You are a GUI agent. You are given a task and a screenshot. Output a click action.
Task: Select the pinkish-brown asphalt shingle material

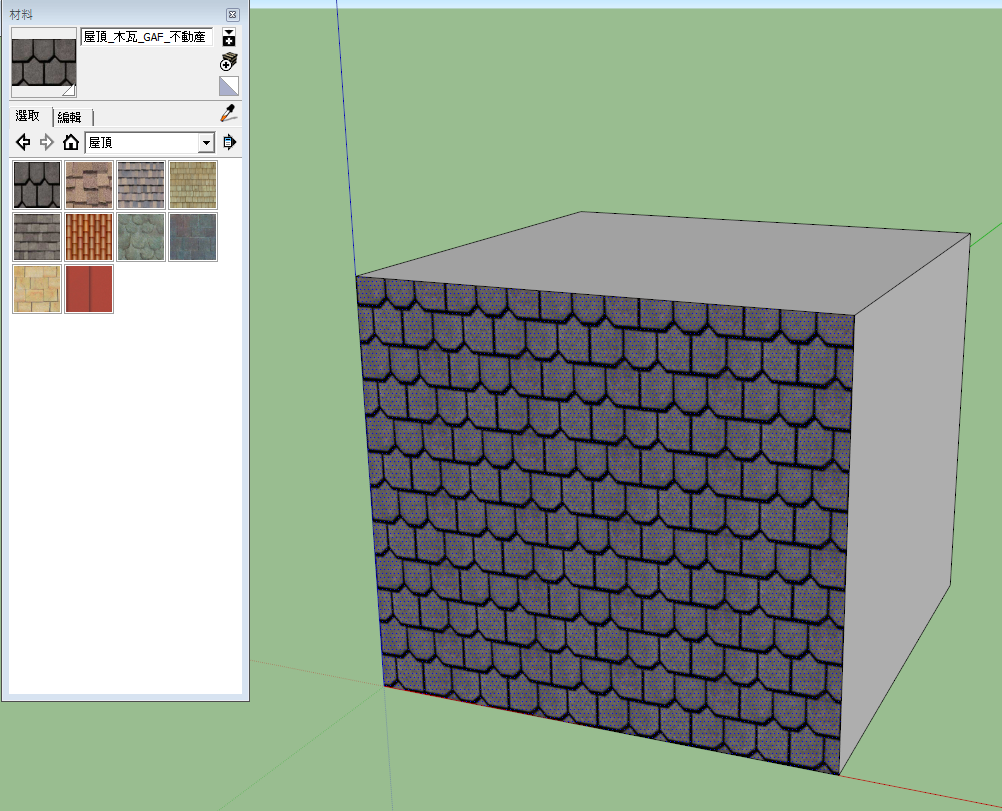pyautogui.click(x=89, y=185)
